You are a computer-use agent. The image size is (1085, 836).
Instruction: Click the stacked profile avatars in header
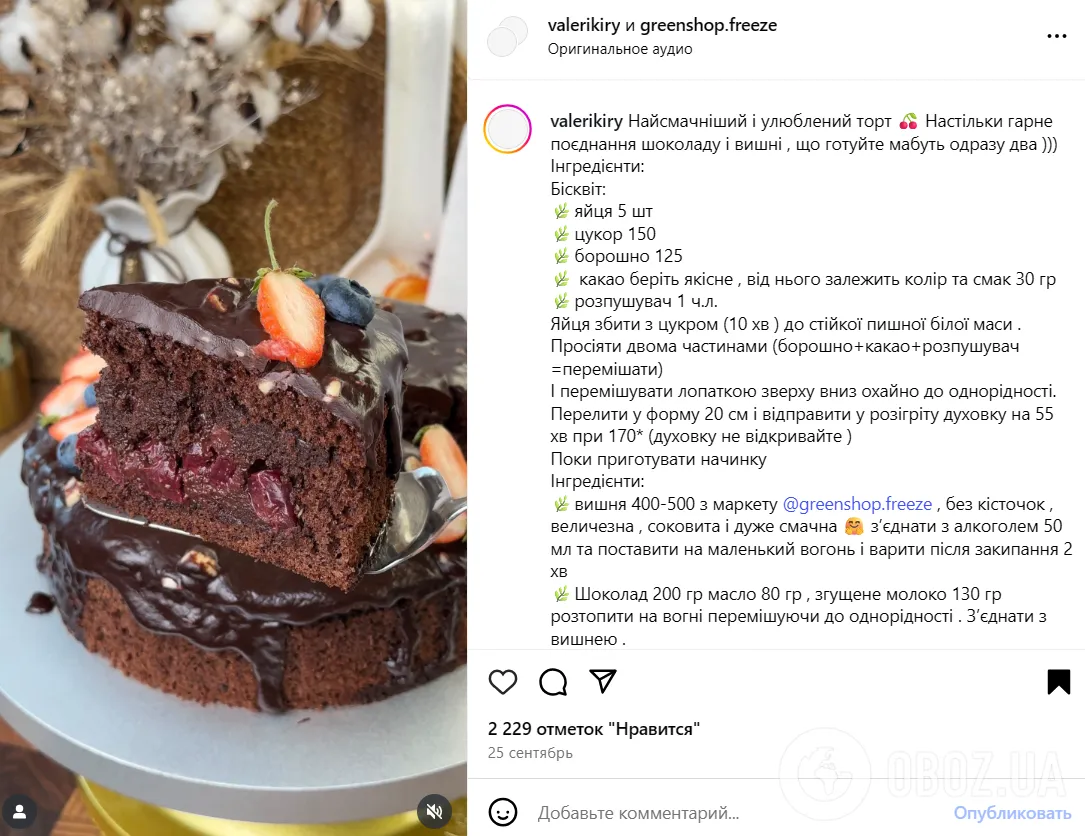click(507, 37)
